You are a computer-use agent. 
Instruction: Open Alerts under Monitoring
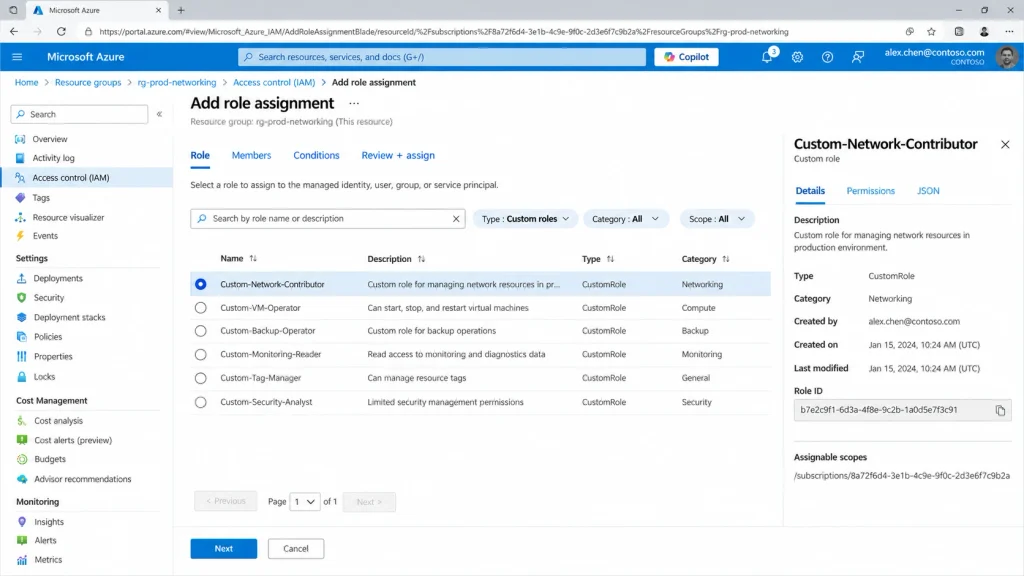point(45,540)
